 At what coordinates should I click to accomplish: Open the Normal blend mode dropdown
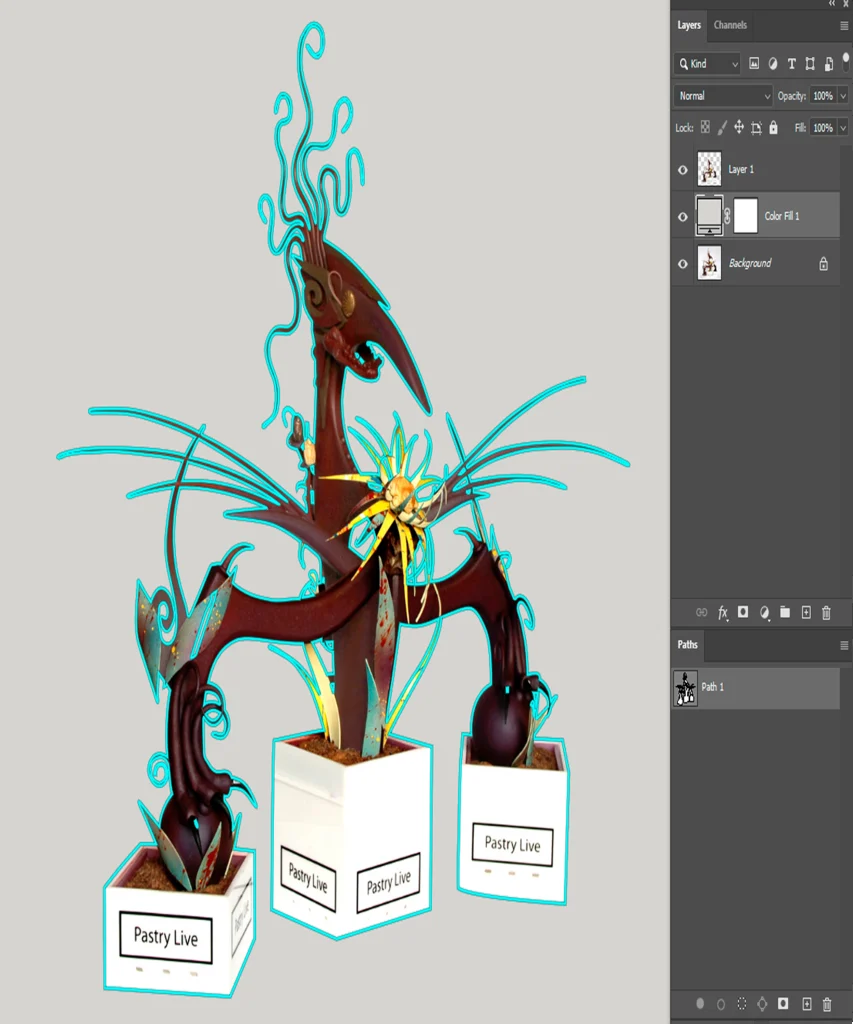click(x=724, y=96)
